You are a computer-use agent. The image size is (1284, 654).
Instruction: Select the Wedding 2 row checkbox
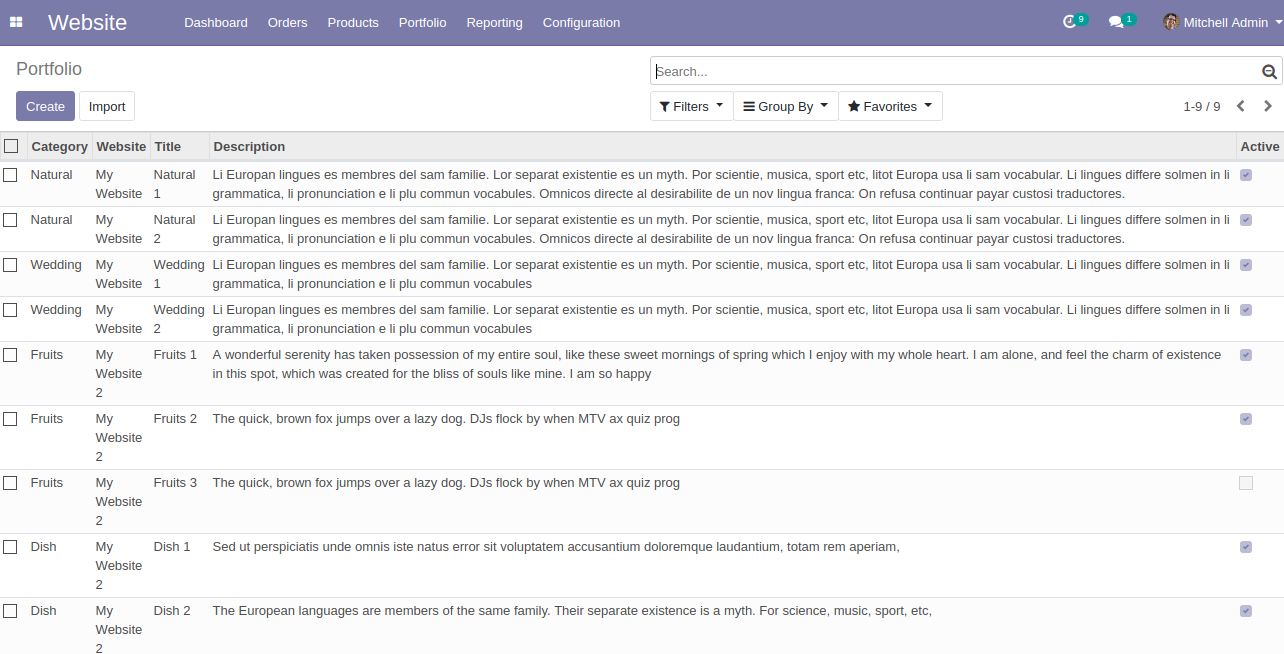[x=10, y=309]
